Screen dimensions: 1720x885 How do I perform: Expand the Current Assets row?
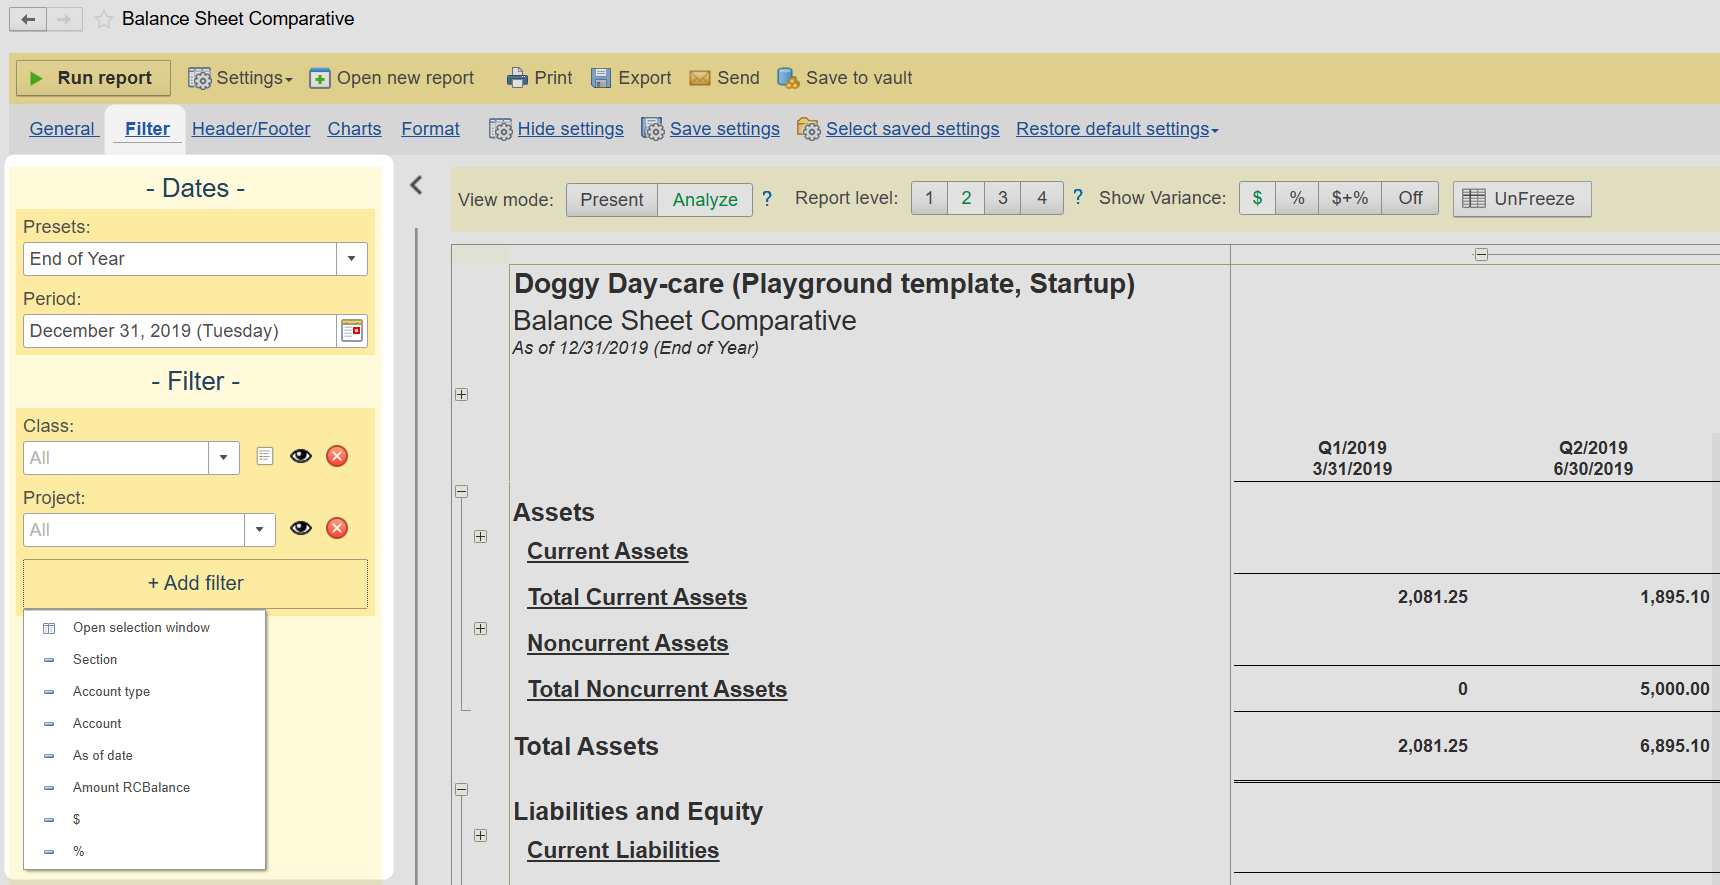click(481, 537)
